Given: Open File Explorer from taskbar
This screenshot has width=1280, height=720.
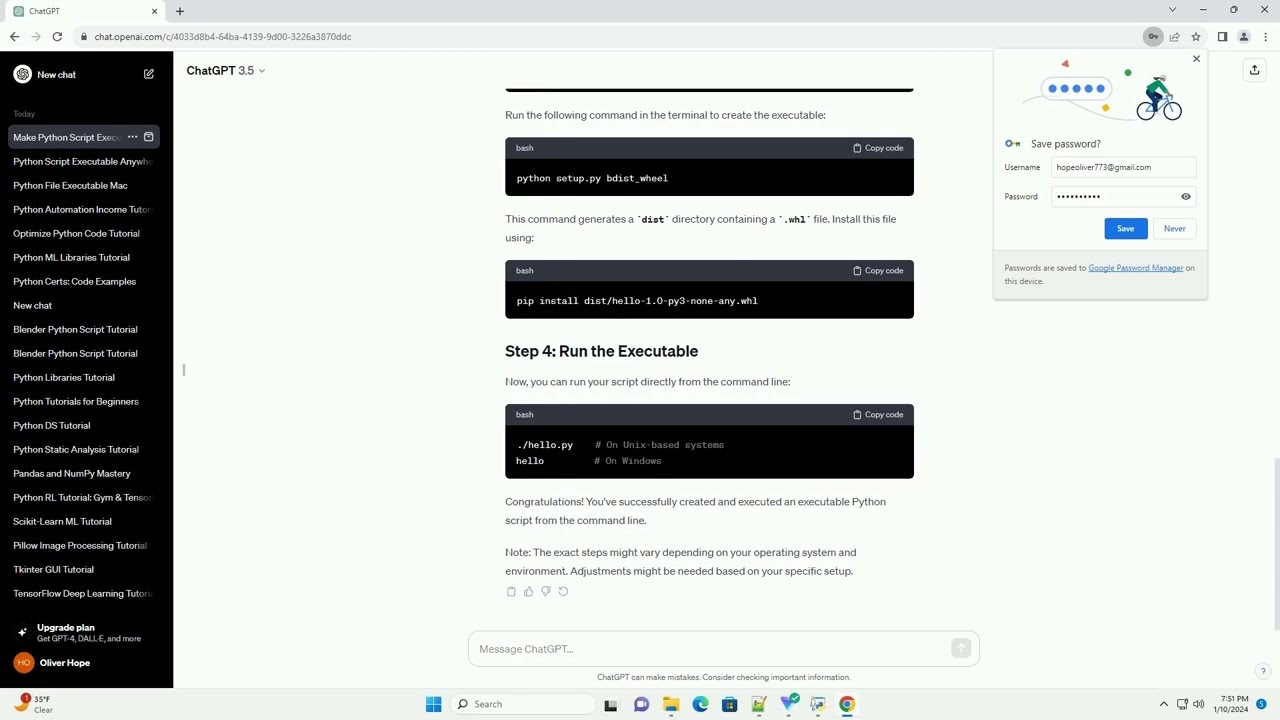Looking at the screenshot, I should tap(671, 704).
